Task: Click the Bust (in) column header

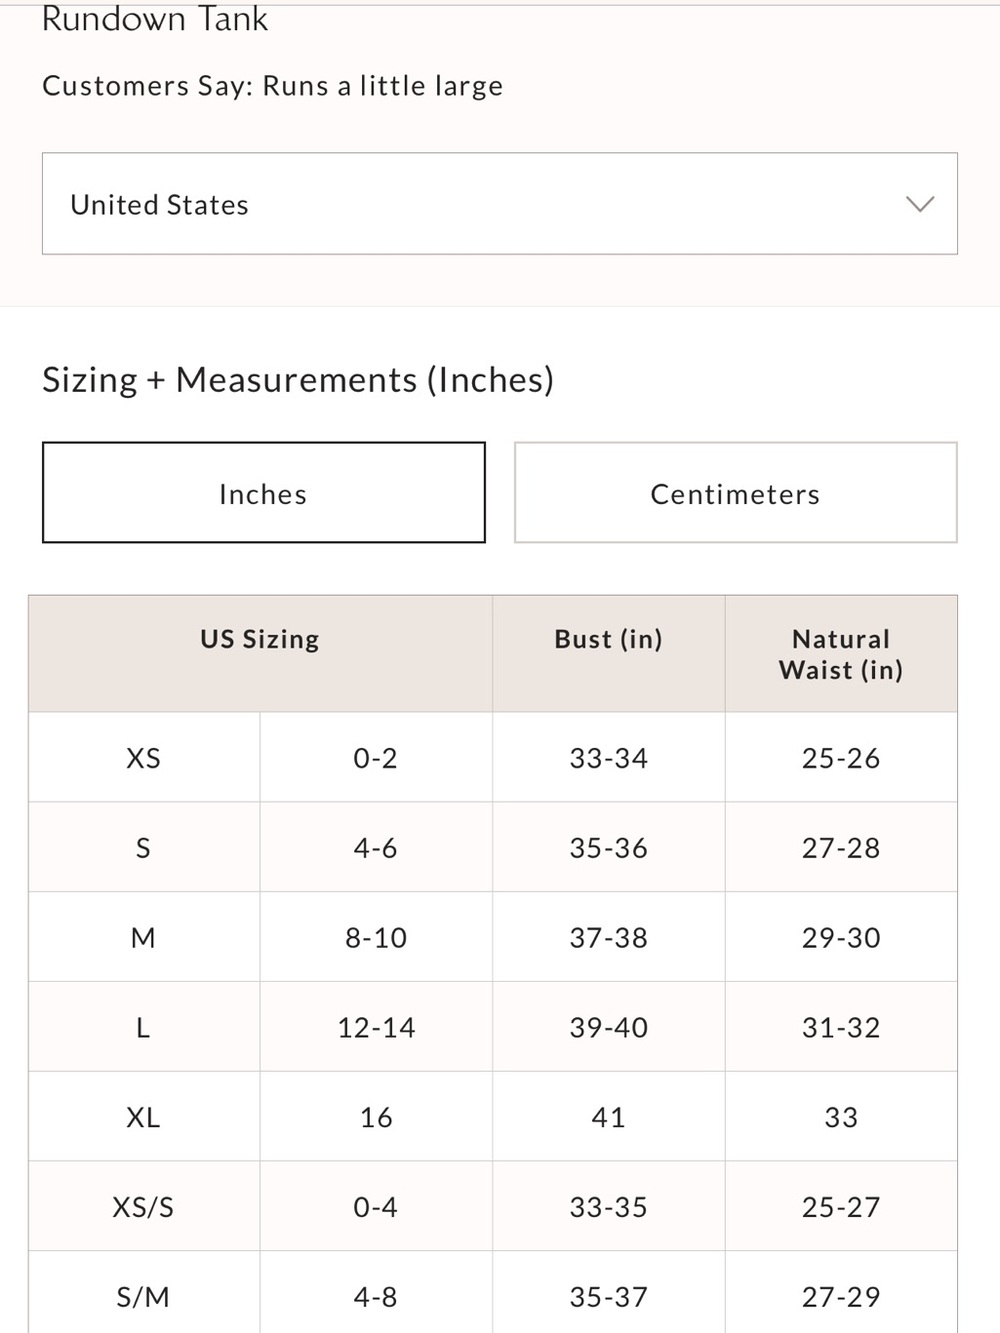Action: pyautogui.click(x=608, y=640)
